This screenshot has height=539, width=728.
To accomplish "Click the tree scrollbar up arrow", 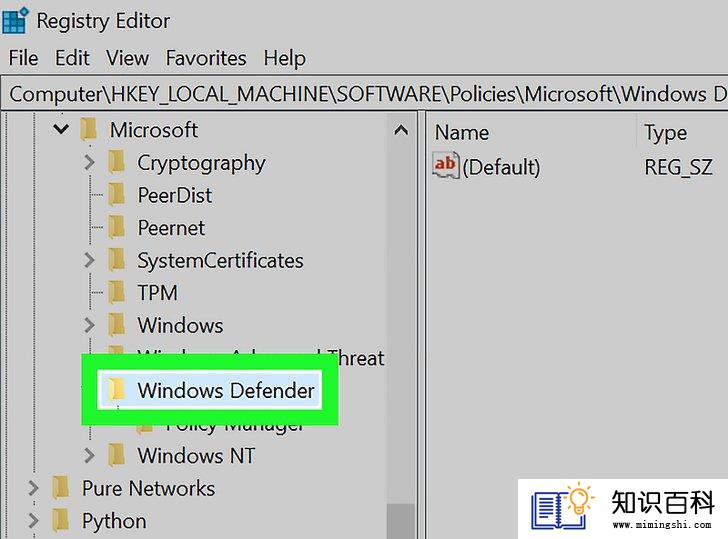I will pyautogui.click(x=401, y=130).
